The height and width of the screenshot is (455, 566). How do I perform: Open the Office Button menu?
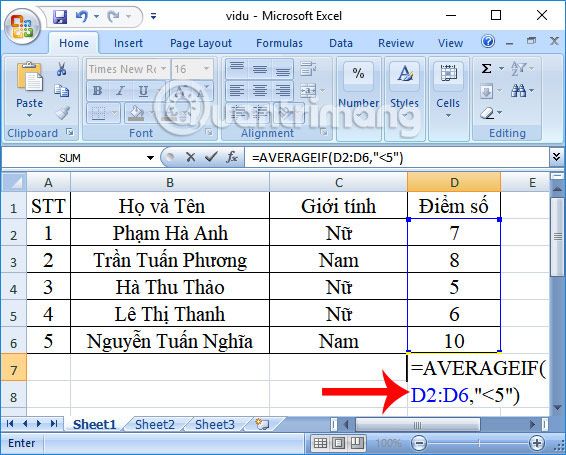pyautogui.click(x=22, y=26)
